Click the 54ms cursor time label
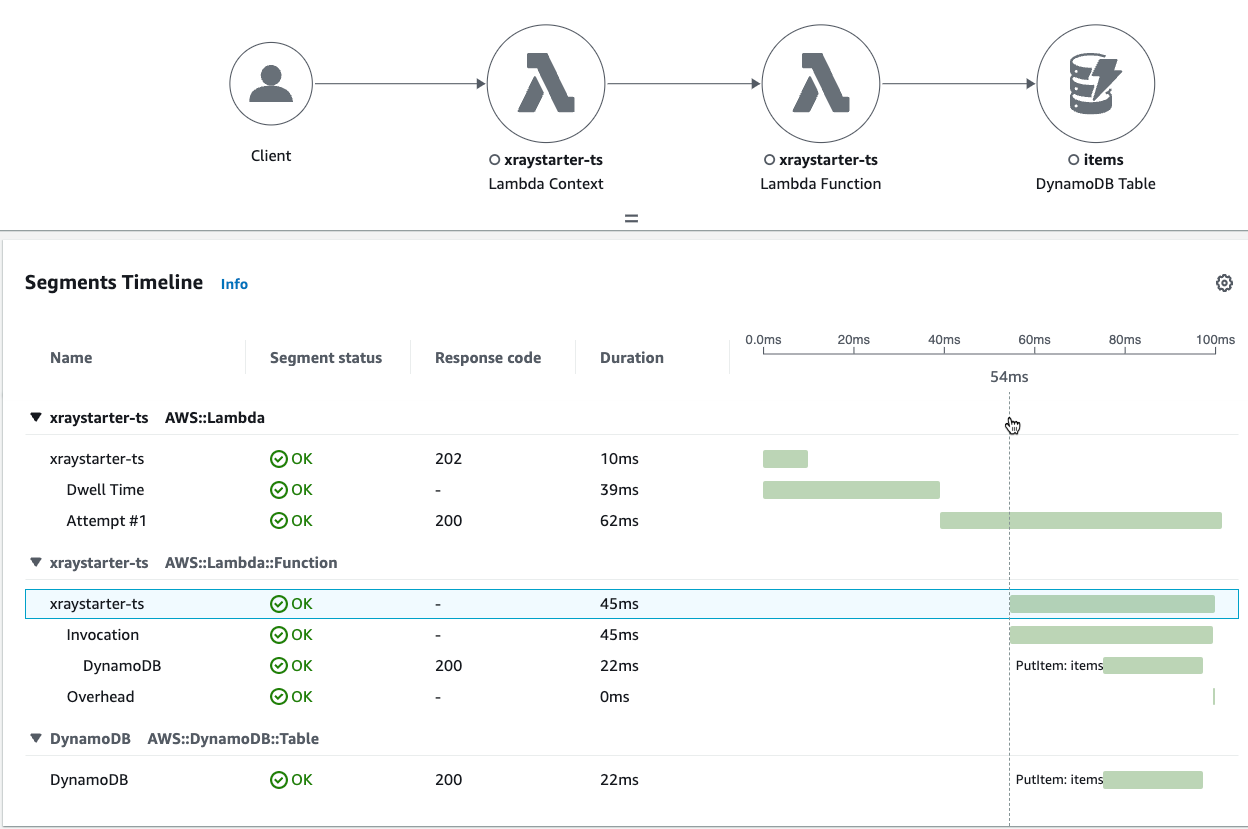1248x829 pixels. point(1009,377)
